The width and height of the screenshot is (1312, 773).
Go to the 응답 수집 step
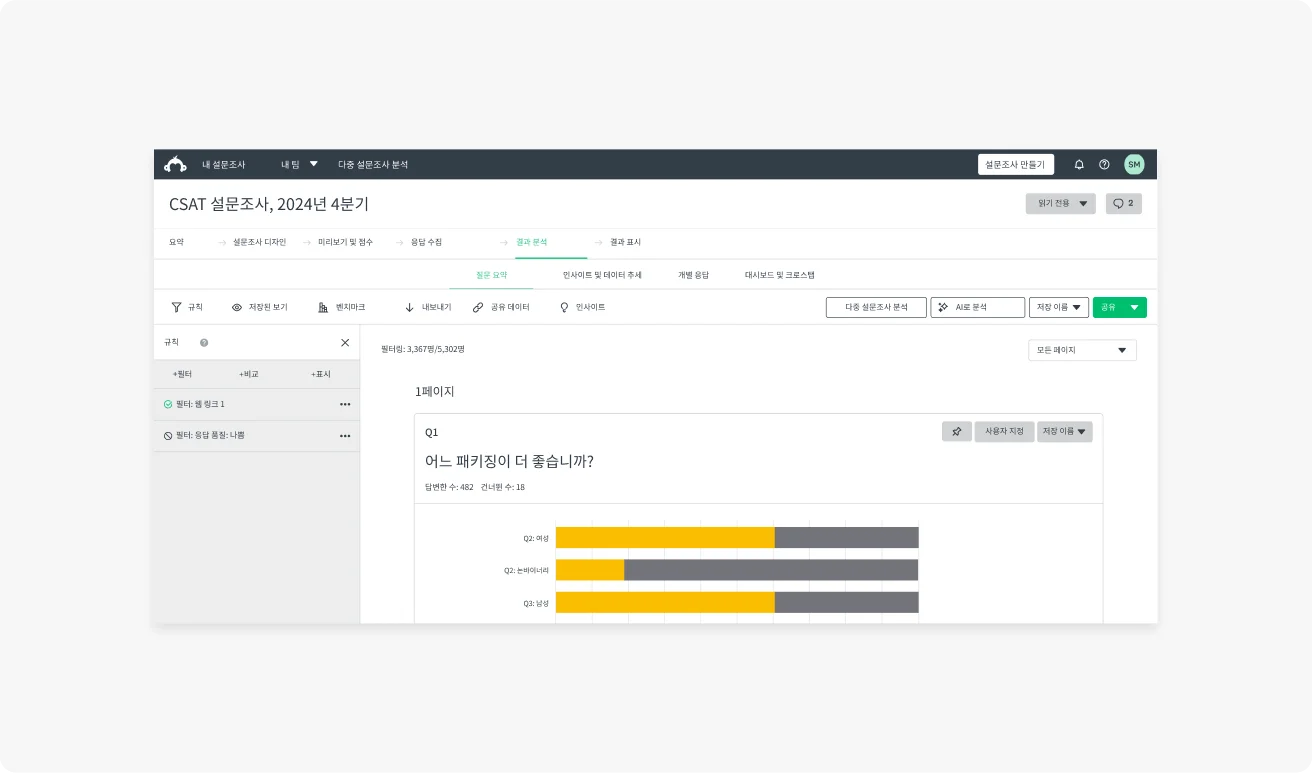click(426, 242)
